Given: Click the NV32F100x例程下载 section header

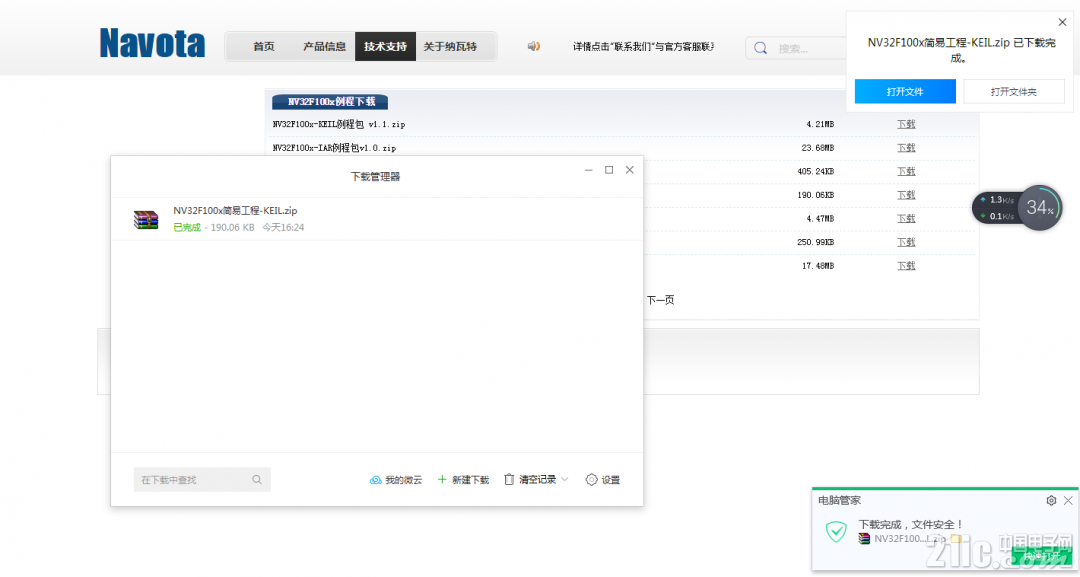Looking at the screenshot, I should pyautogui.click(x=330, y=102).
